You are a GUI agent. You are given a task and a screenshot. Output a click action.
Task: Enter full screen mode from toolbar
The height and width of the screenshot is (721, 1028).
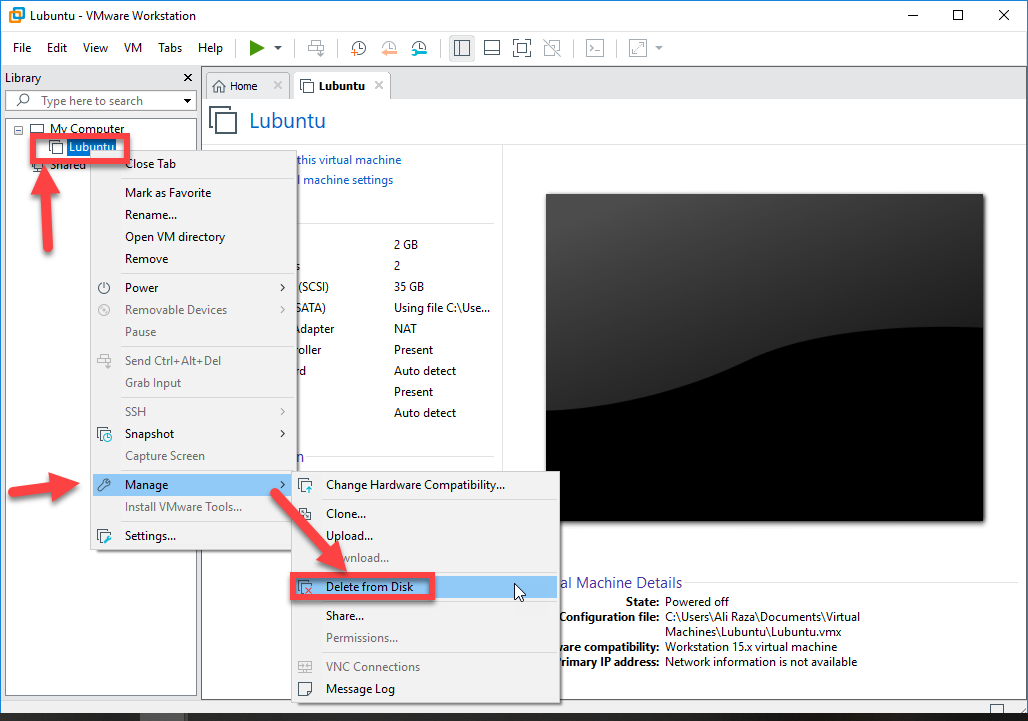(x=521, y=48)
